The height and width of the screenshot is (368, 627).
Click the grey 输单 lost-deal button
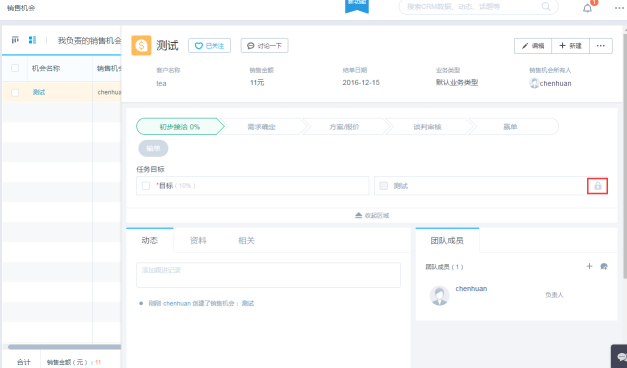click(153, 148)
